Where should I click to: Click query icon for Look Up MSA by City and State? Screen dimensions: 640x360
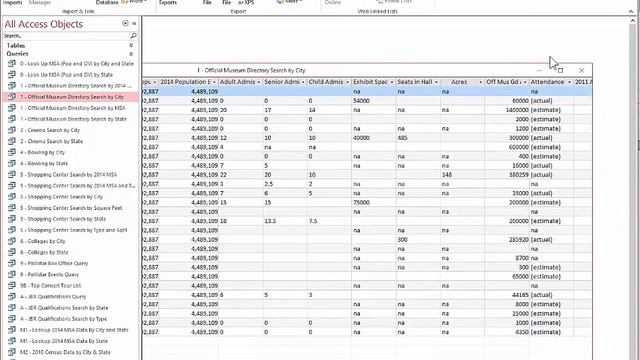pyautogui.click(x=12, y=64)
